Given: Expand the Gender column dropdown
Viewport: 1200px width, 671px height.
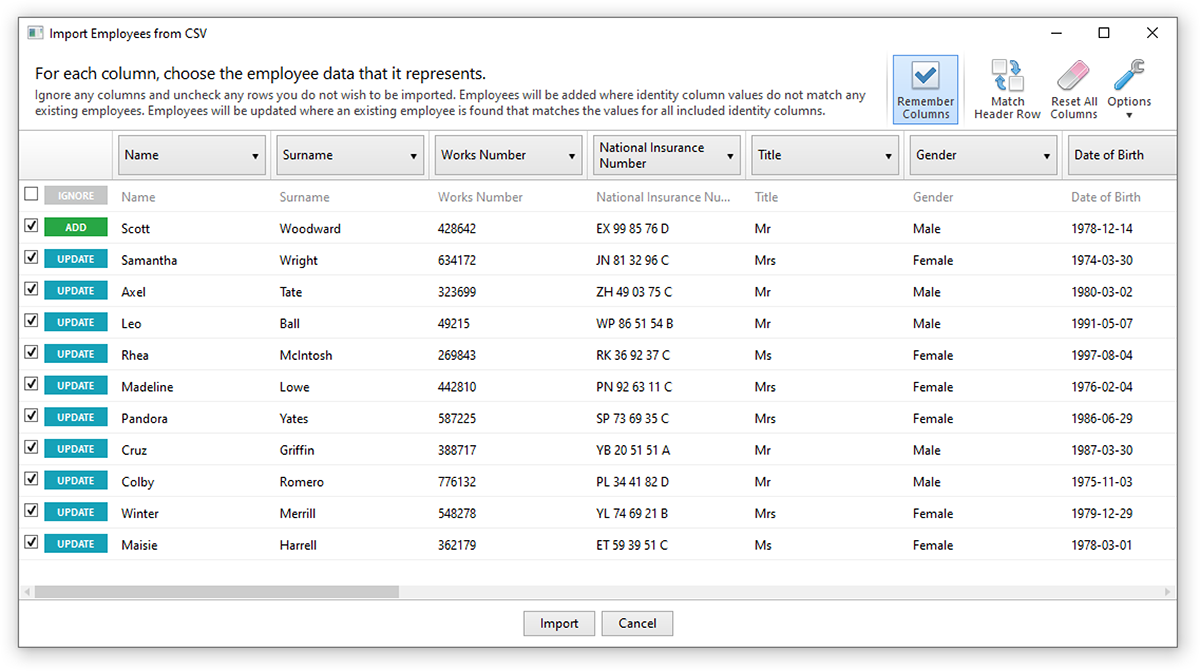Looking at the screenshot, I should (x=983, y=156).
